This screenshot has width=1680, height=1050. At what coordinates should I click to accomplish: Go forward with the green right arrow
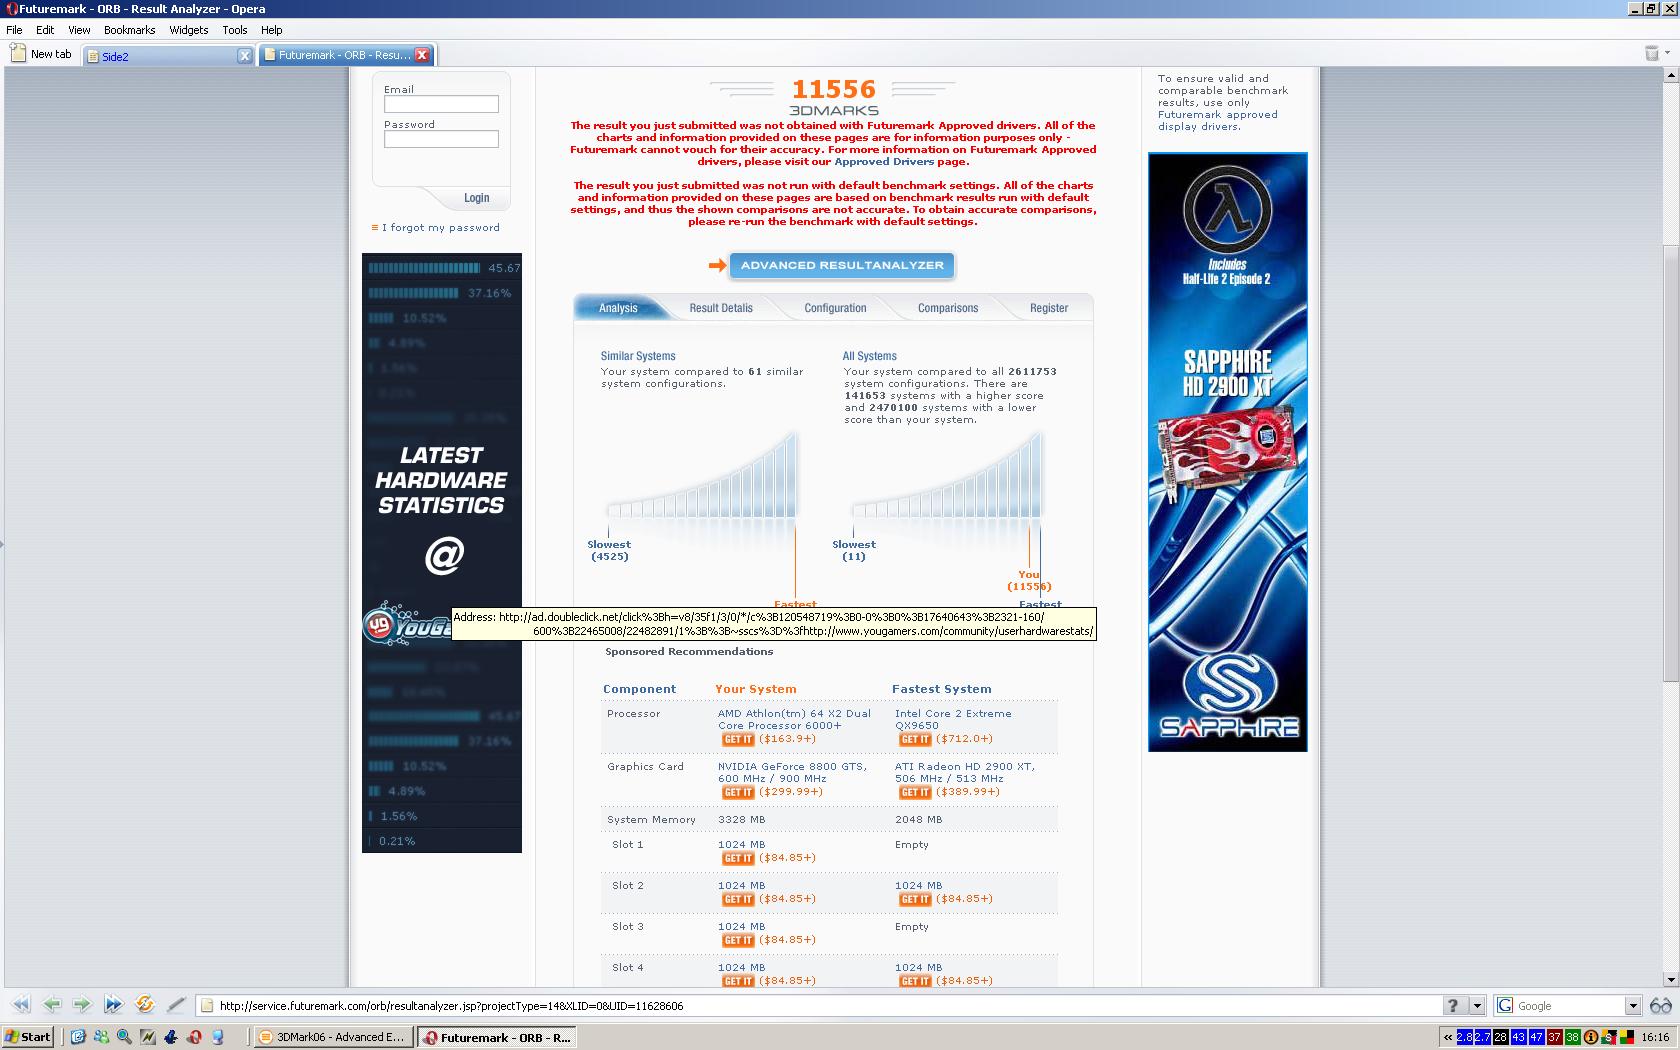pos(82,1005)
